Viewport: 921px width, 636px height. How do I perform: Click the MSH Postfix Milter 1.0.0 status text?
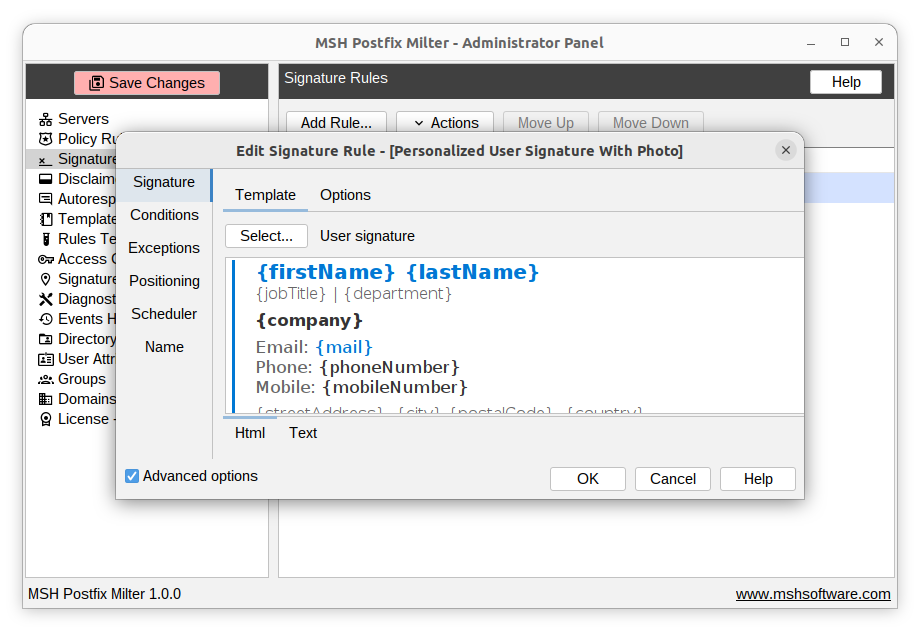coord(105,594)
